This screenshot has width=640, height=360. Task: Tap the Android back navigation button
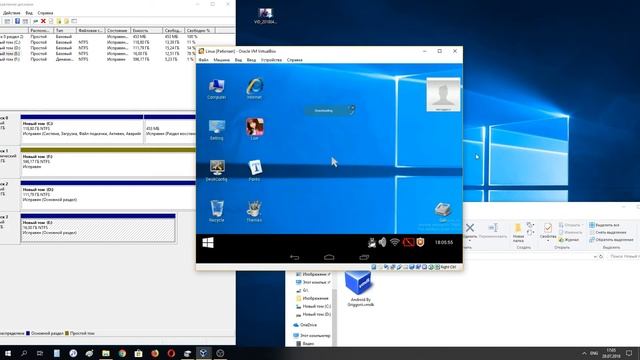pyautogui.click(x=294, y=257)
